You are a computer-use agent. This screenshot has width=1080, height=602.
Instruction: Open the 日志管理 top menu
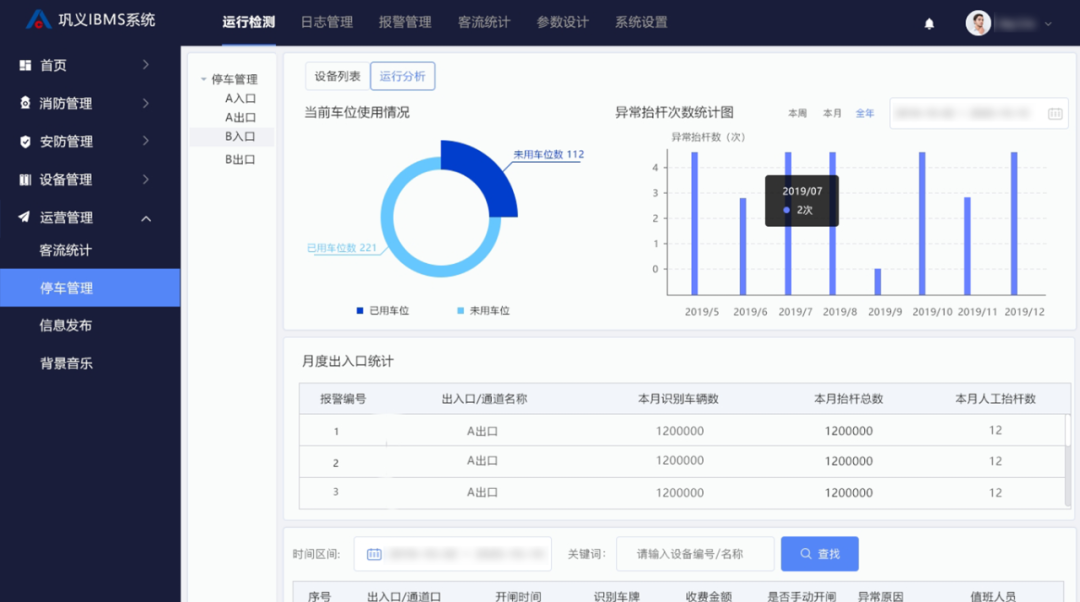(x=326, y=22)
